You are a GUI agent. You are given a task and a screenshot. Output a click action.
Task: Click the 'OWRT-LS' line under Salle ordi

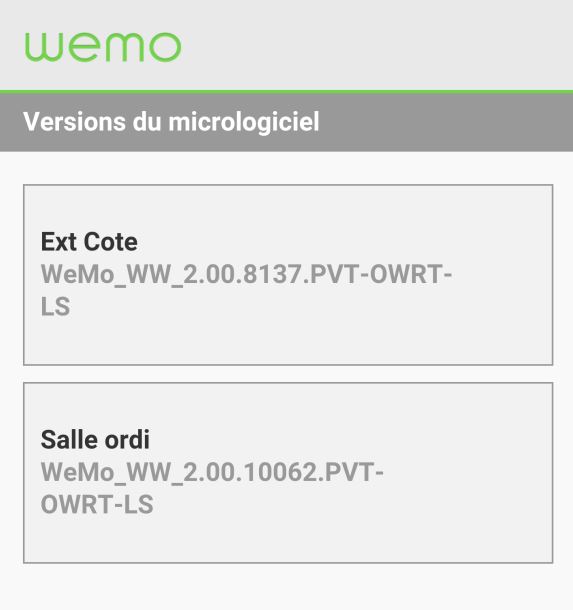(97, 505)
